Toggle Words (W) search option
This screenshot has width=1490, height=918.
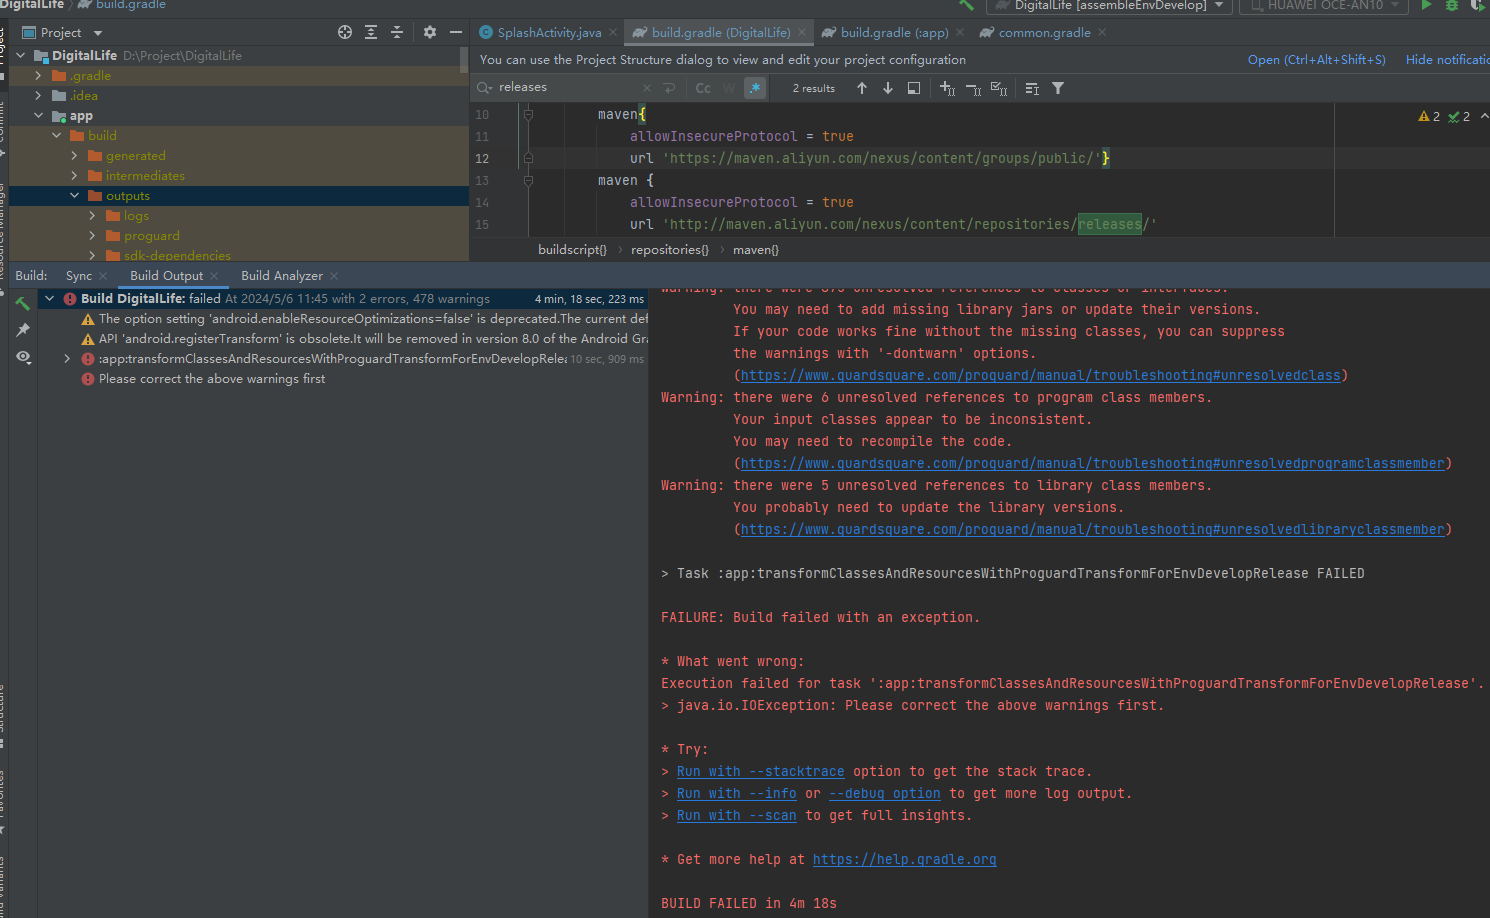(729, 88)
